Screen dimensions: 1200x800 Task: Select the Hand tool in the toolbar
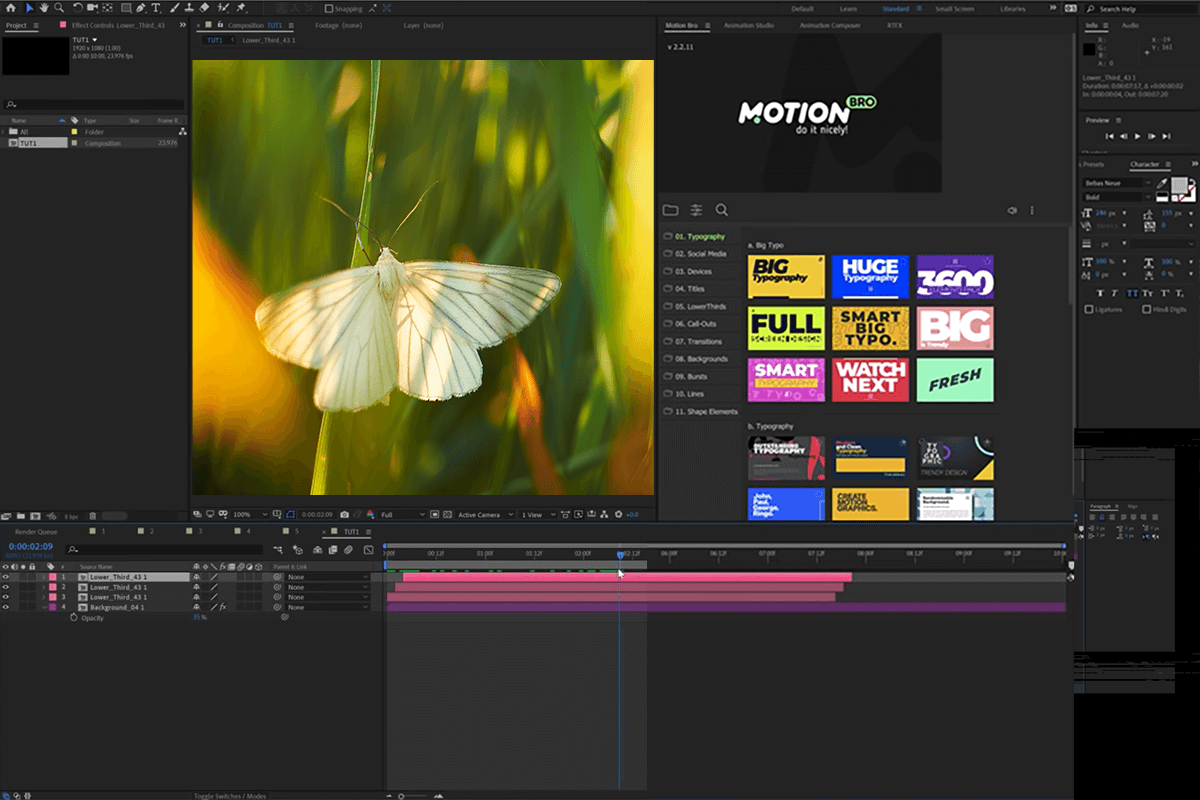[x=44, y=8]
